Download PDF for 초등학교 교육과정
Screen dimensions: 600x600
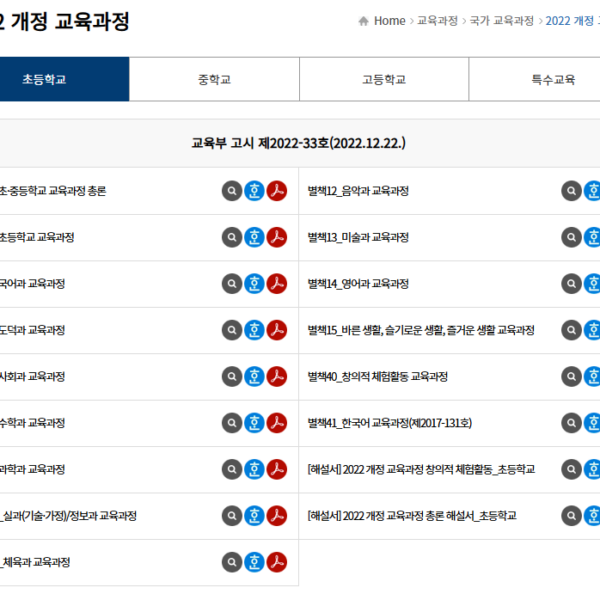[277, 237]
